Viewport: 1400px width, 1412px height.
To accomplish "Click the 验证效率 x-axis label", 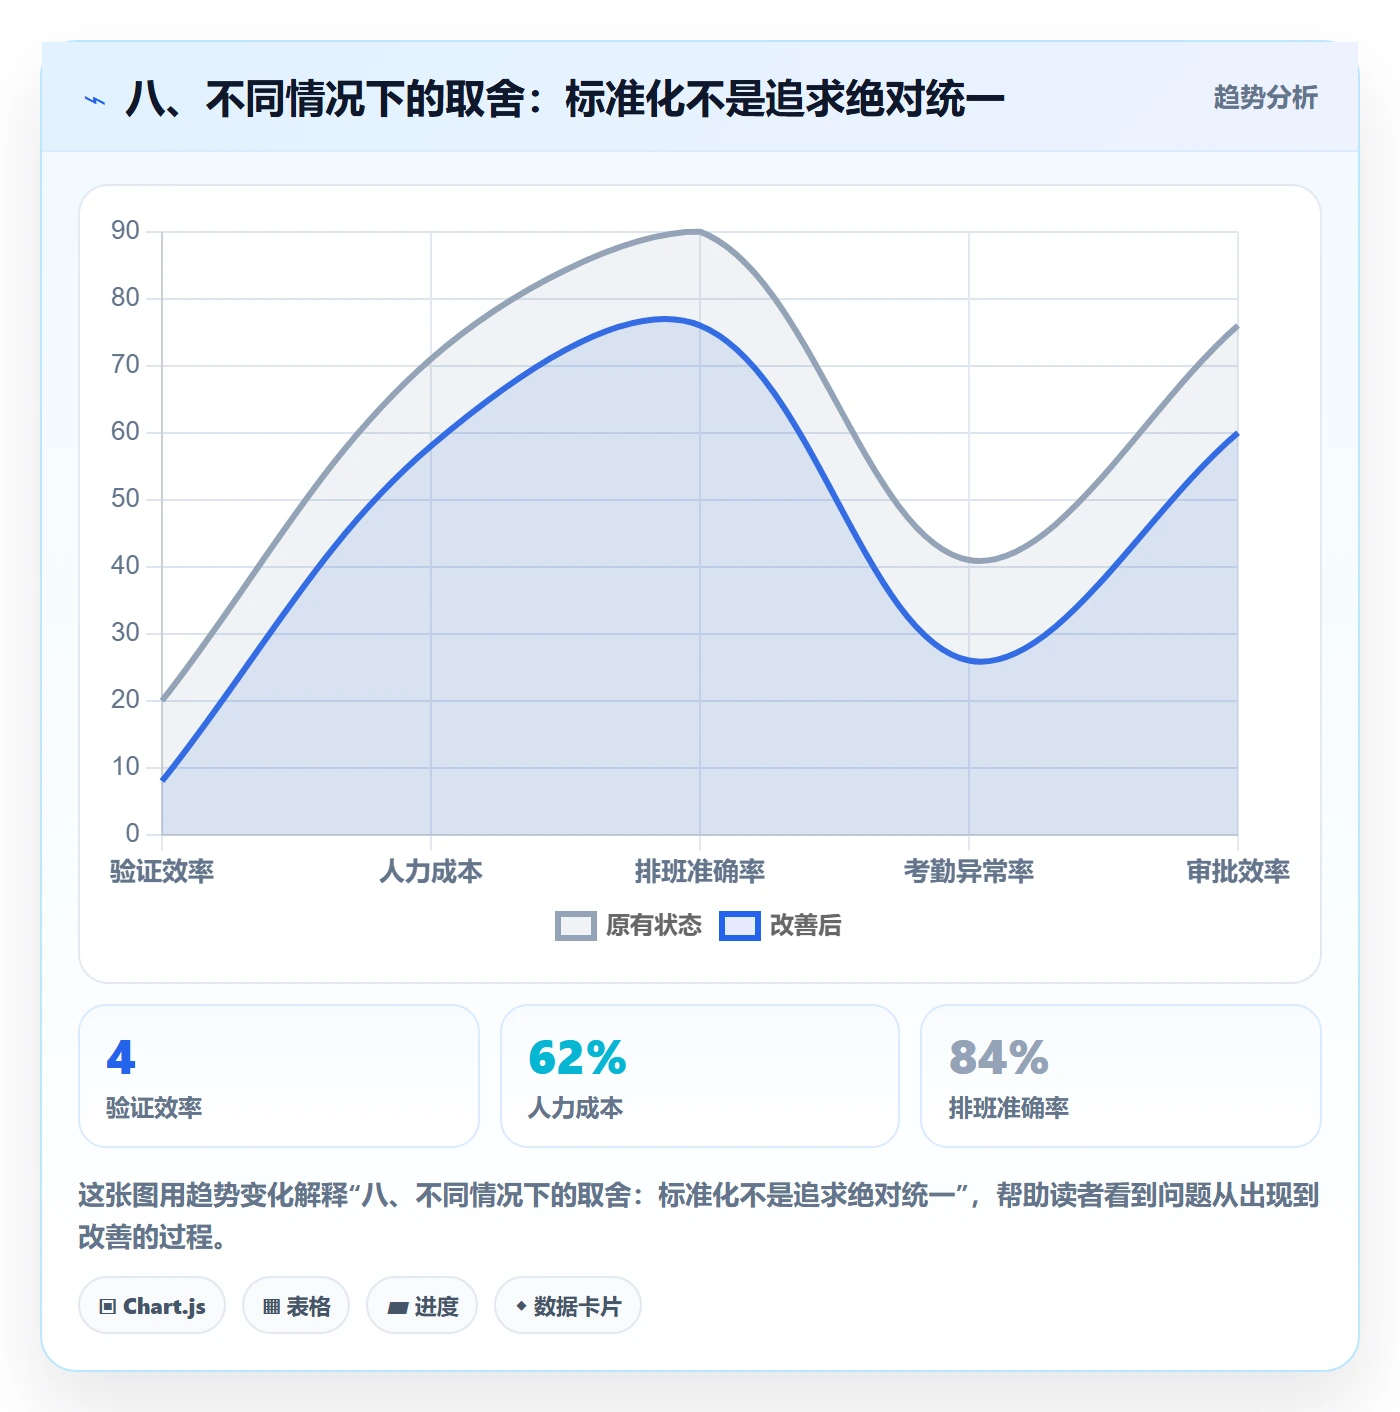I will [162, 871].
